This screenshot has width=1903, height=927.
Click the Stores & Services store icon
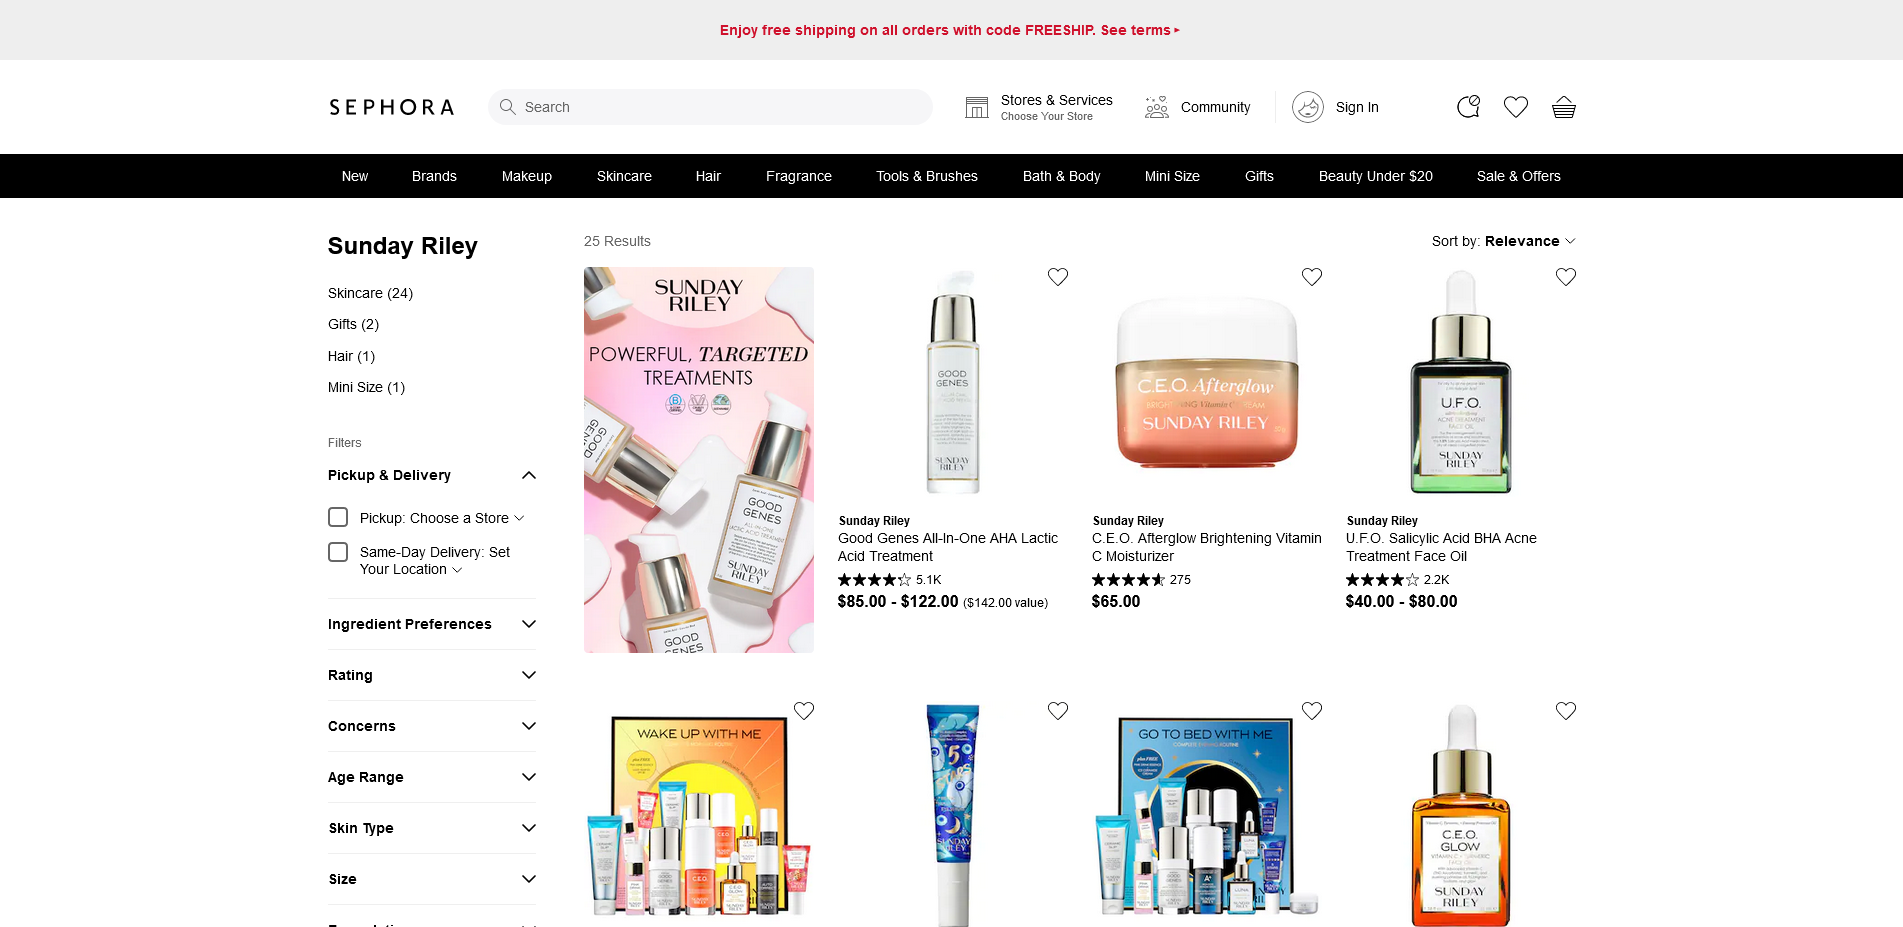(x=977, y=107)
